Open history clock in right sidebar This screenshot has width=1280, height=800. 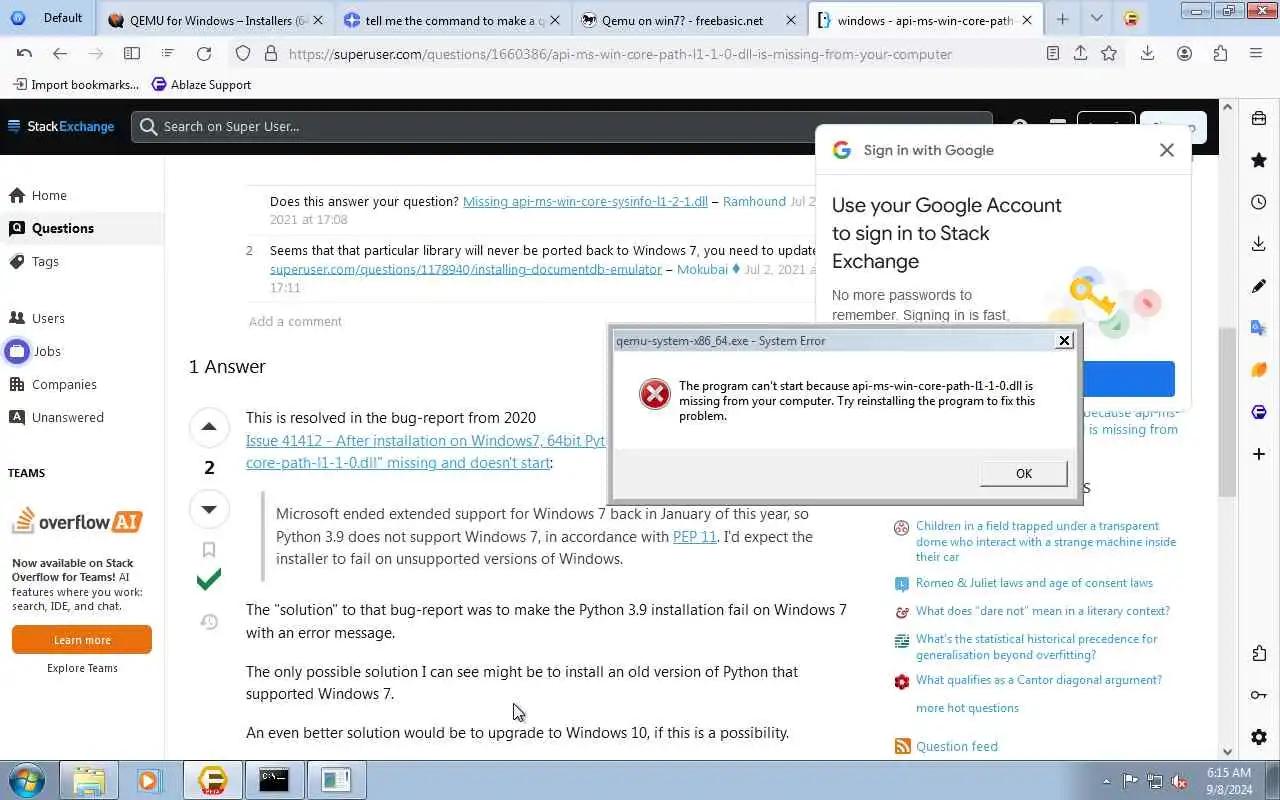pyautogui.click(x=1259, y=202)
